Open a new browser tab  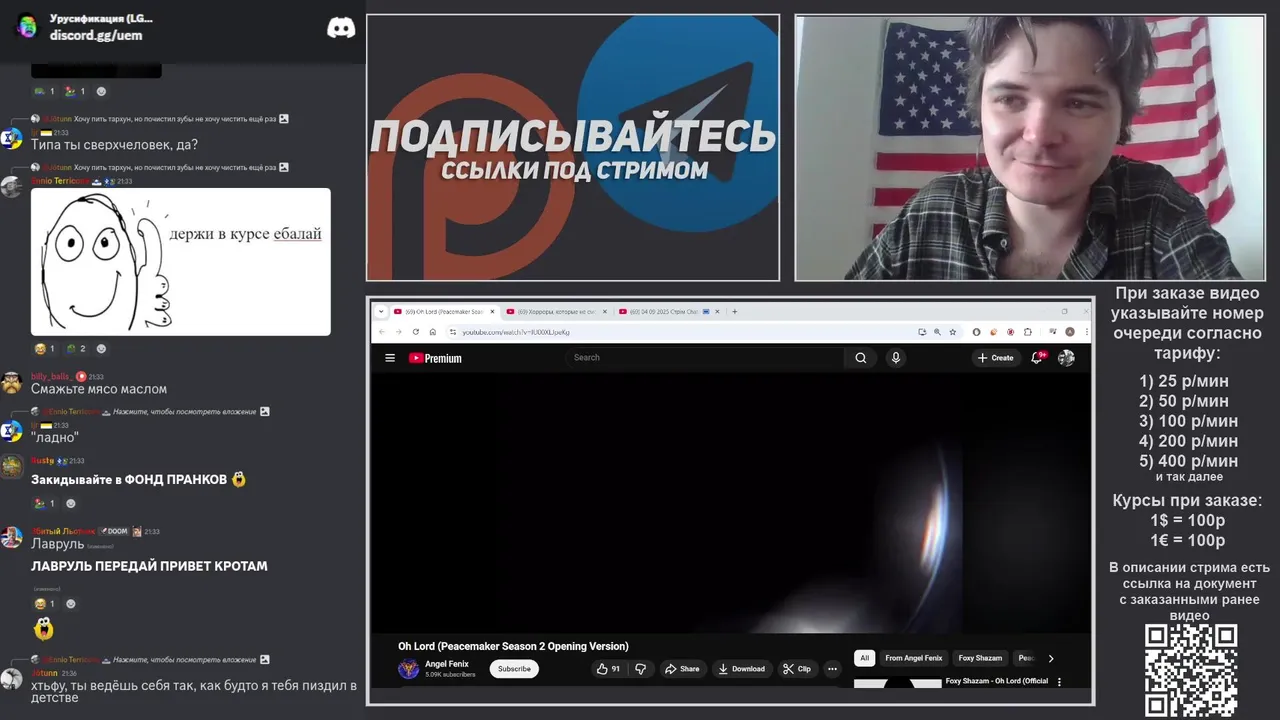pos(734,311)
